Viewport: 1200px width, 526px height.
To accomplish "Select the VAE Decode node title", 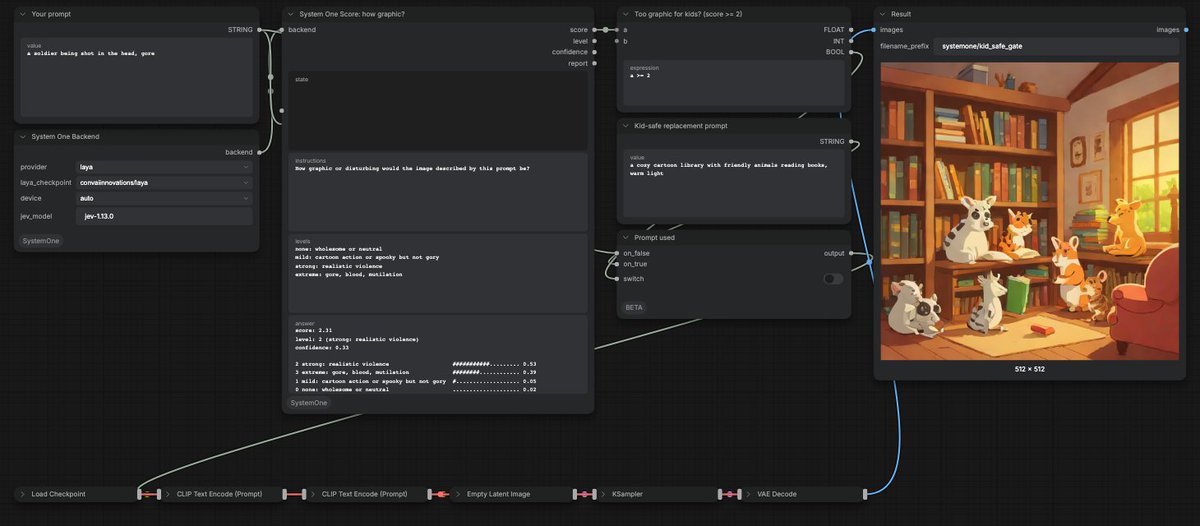I will pos(777,494).
